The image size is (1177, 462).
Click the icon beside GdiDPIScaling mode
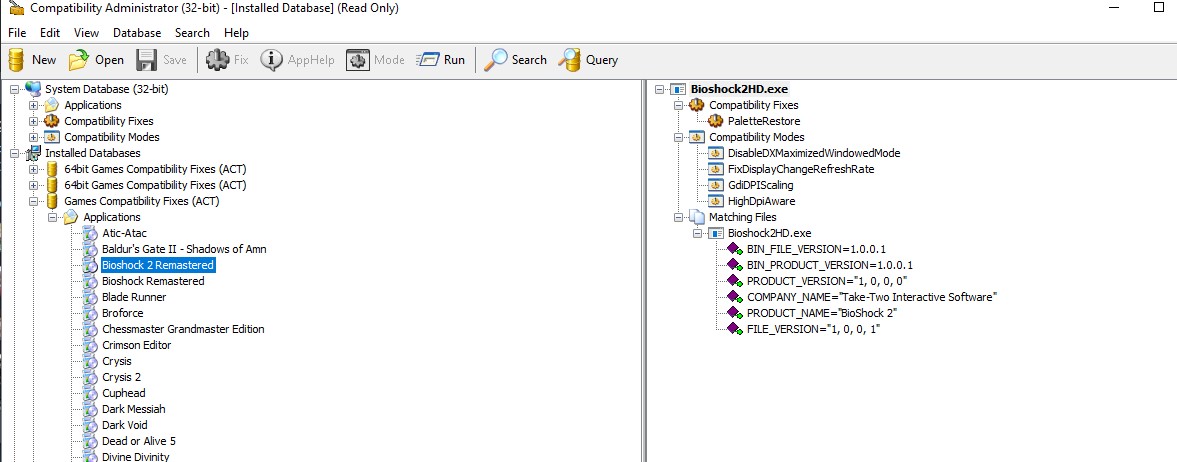716,185
